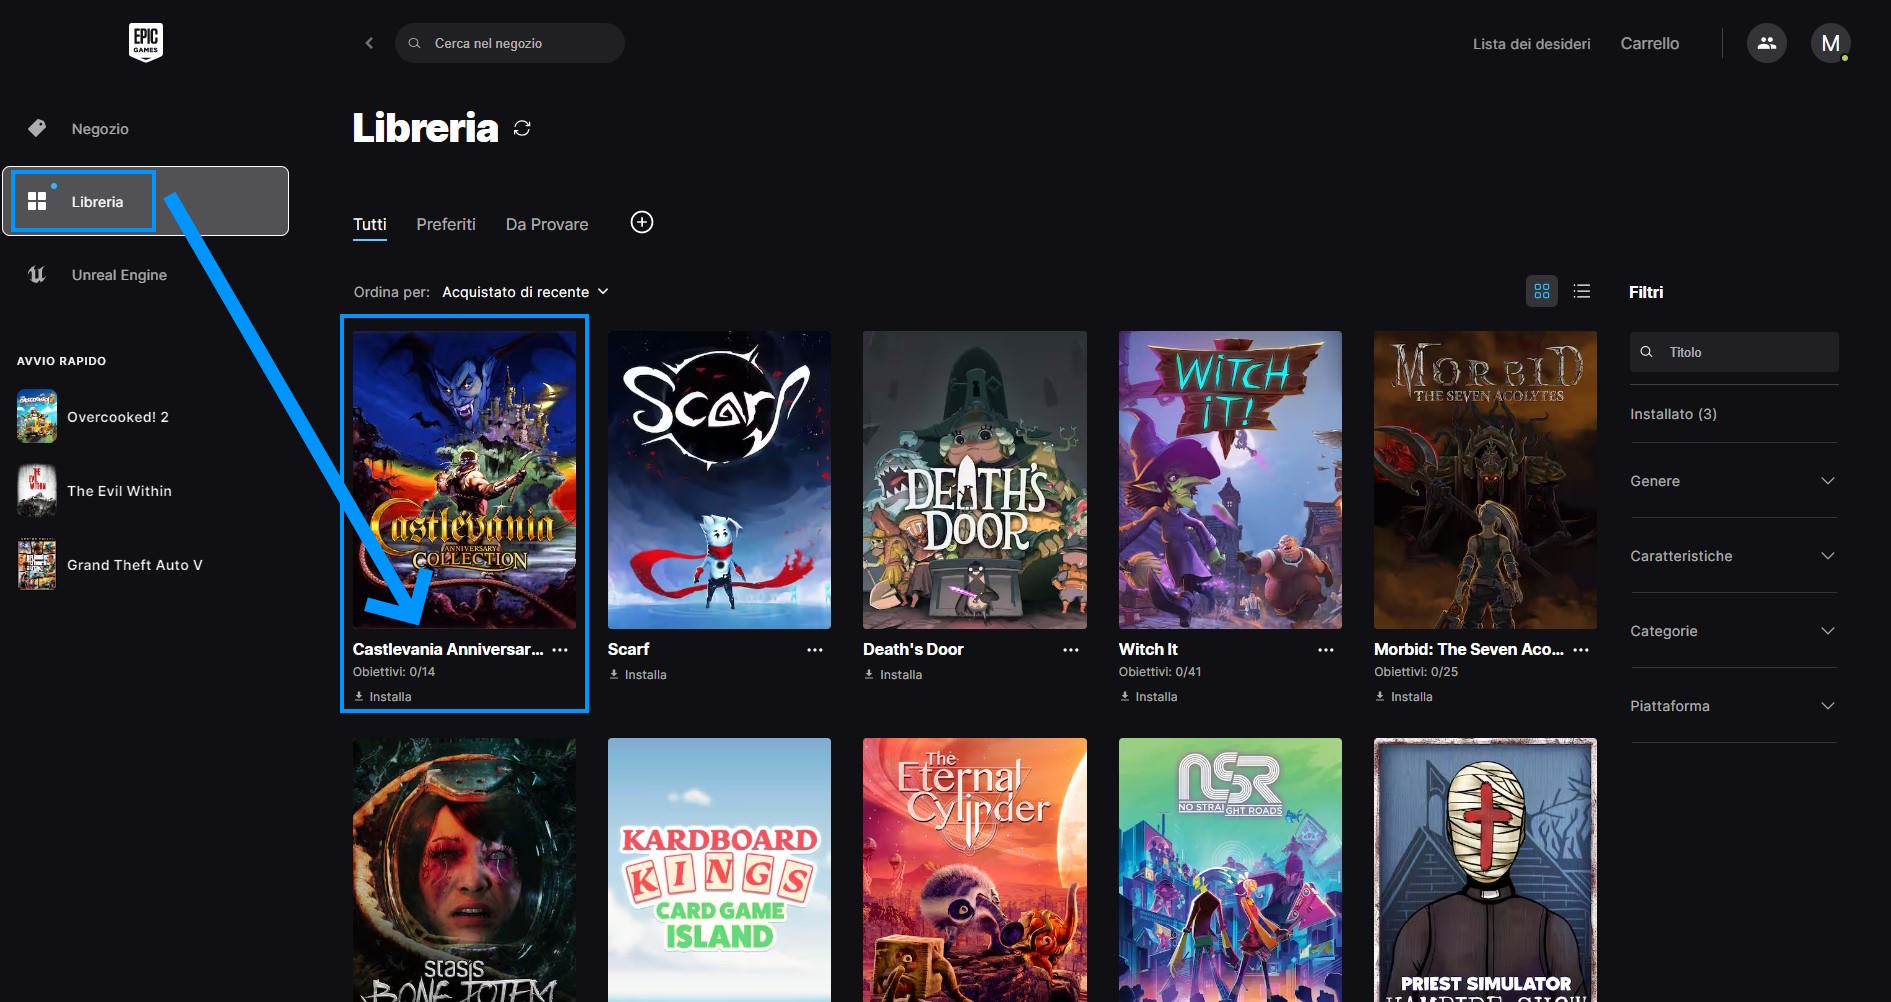Open Negozio in the sidebar
The image size is (1891, 1002).
coord(100,128)
